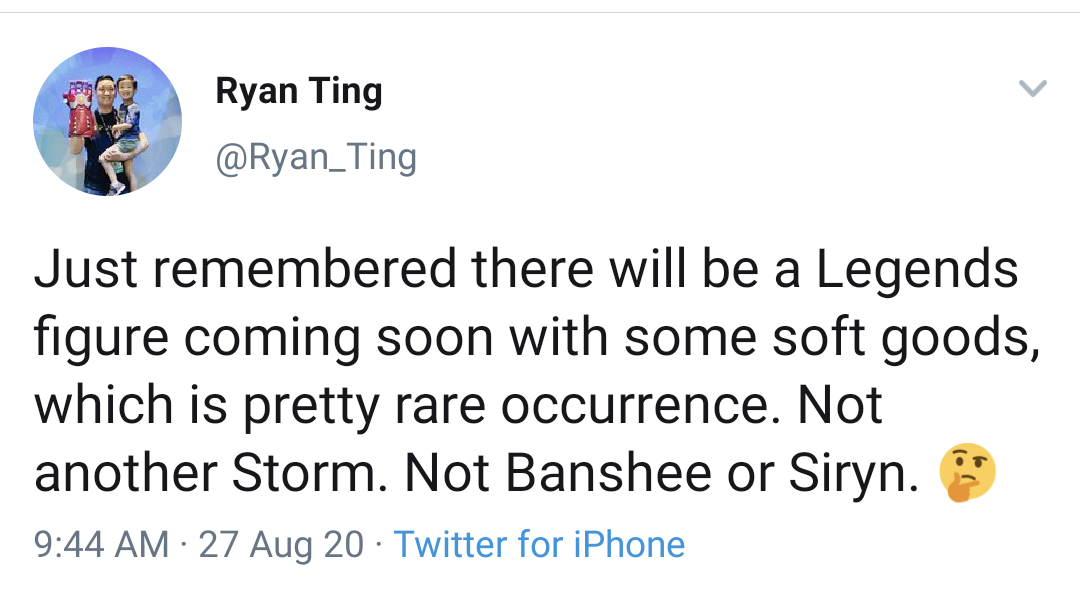Image resolution: width=1080 pixels, height=601 pixels.
Task: Click the @Ryan_Ting handle
Action: point(316,158)
